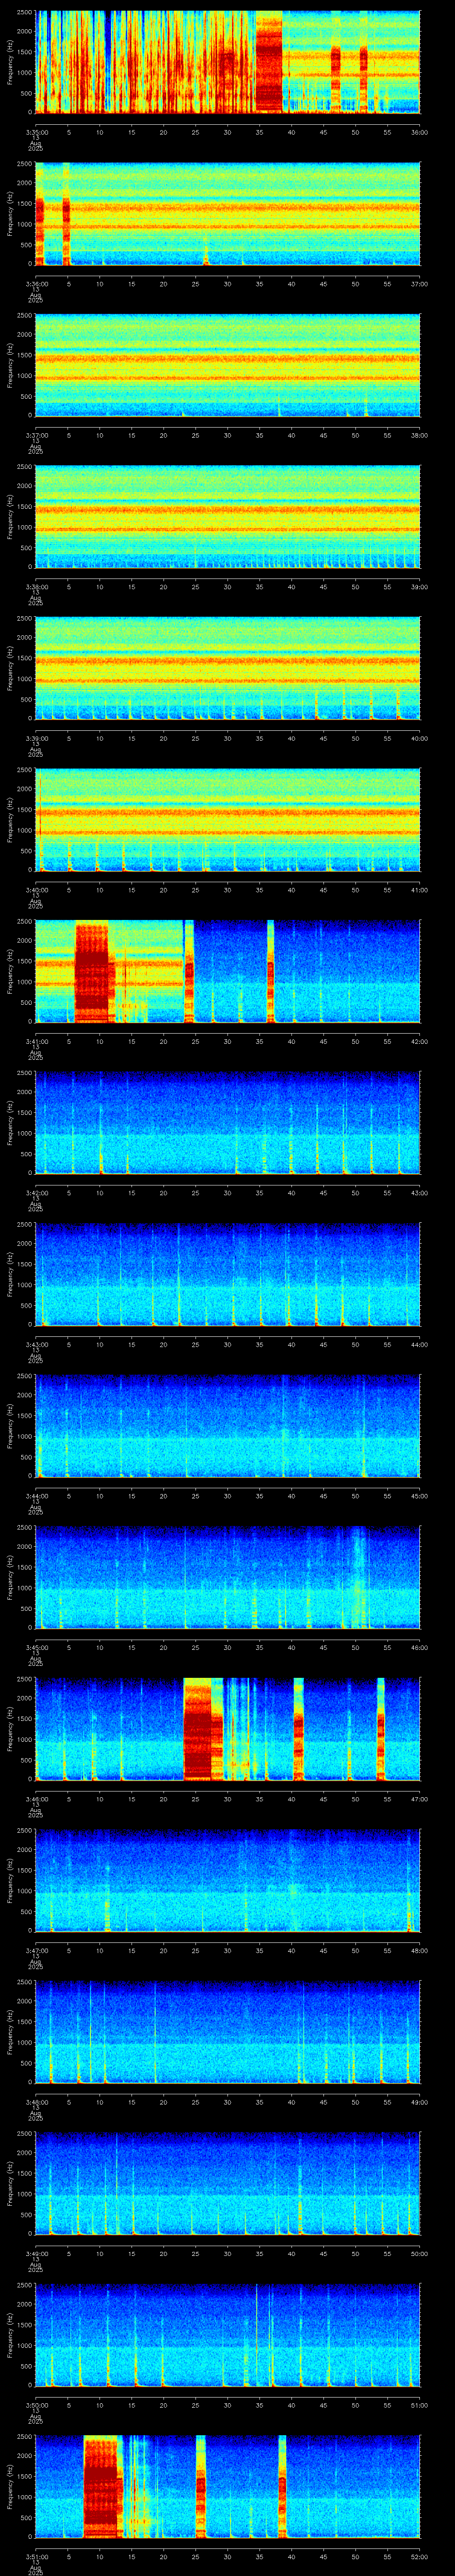Click Frequency (Hz) axis title of 3:35:00 panel
Viewport: 455px width, 2576px height.
(10, 62)
